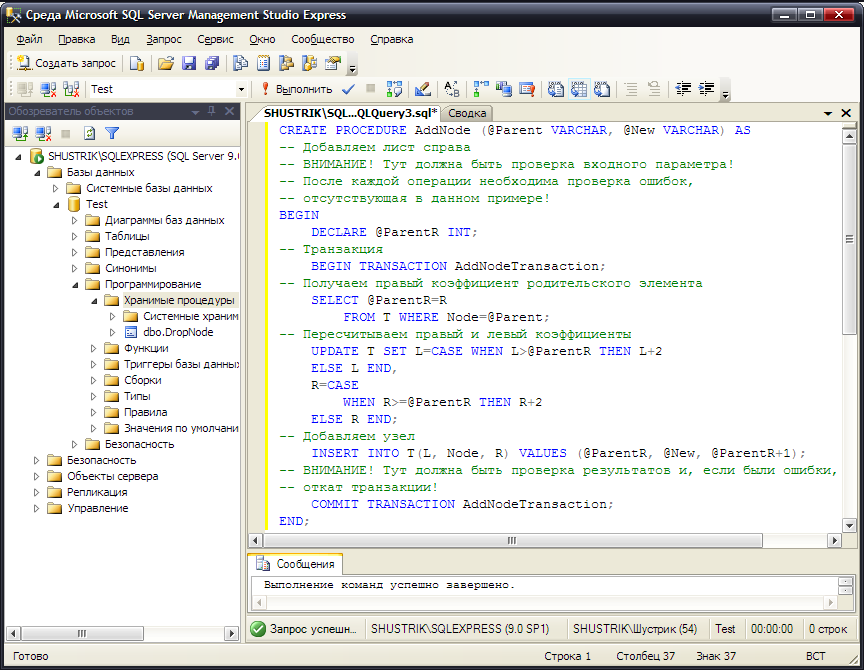Open the Registered Servers window icon
Screen dimensions: 864x670
click(240, 63)
